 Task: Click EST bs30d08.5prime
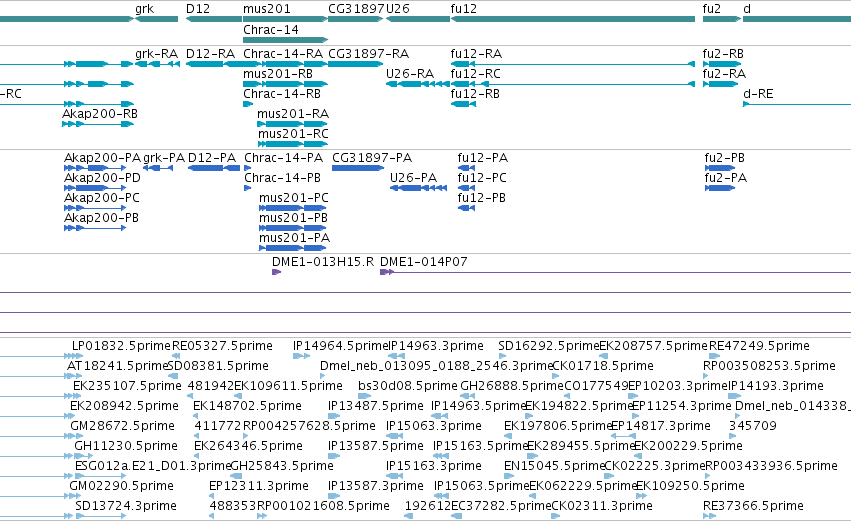tap(408, 386)
